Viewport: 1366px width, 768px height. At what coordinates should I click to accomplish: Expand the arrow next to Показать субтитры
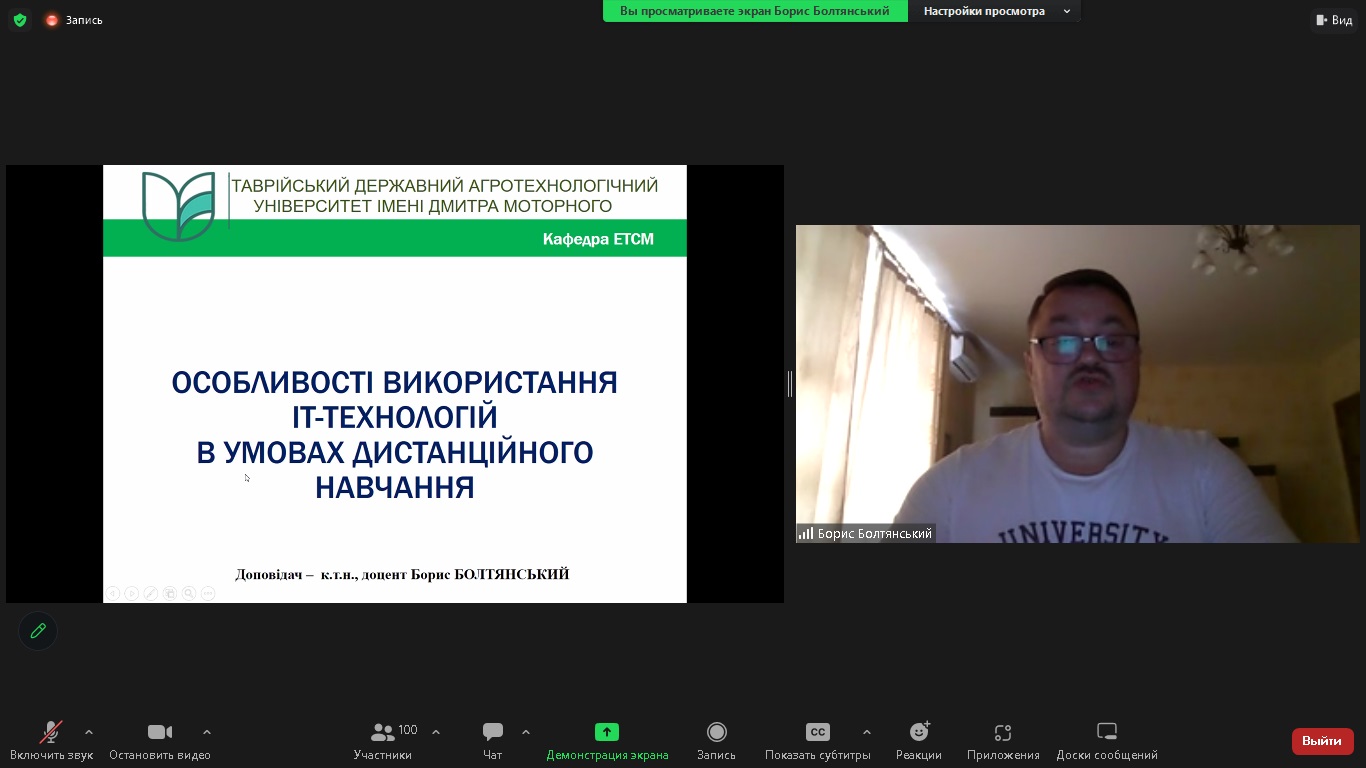coord(866,732)
